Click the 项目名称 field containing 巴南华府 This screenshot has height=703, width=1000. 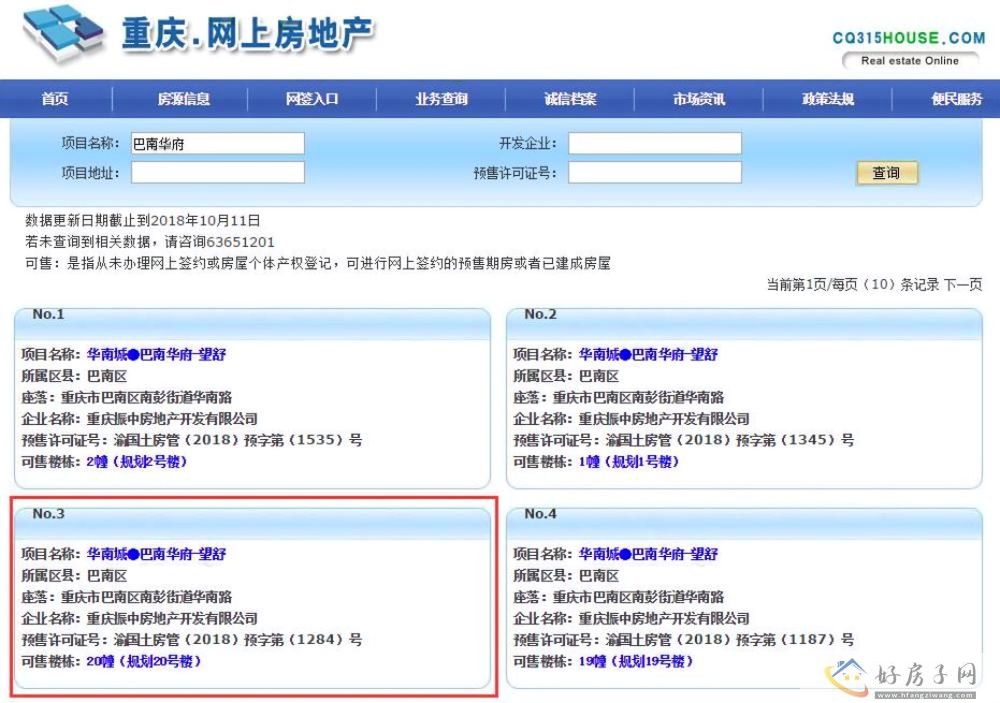pos(217,144)
